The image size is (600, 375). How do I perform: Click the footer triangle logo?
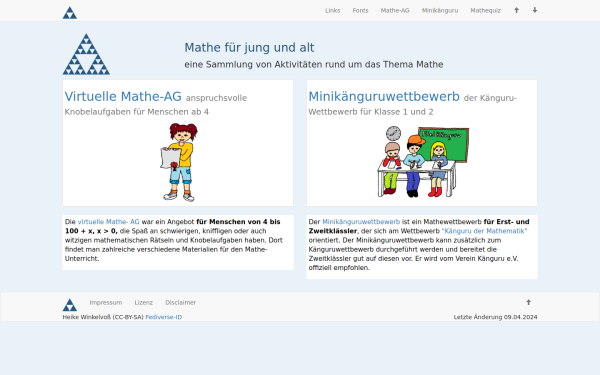pyautogui.click(x=70, y=305)
